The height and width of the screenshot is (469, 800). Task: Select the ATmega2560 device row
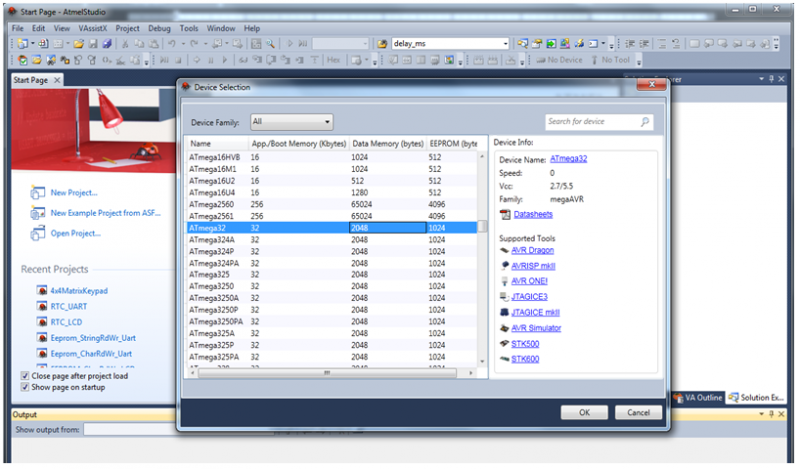pyautogui.click(x=332, y=204)
